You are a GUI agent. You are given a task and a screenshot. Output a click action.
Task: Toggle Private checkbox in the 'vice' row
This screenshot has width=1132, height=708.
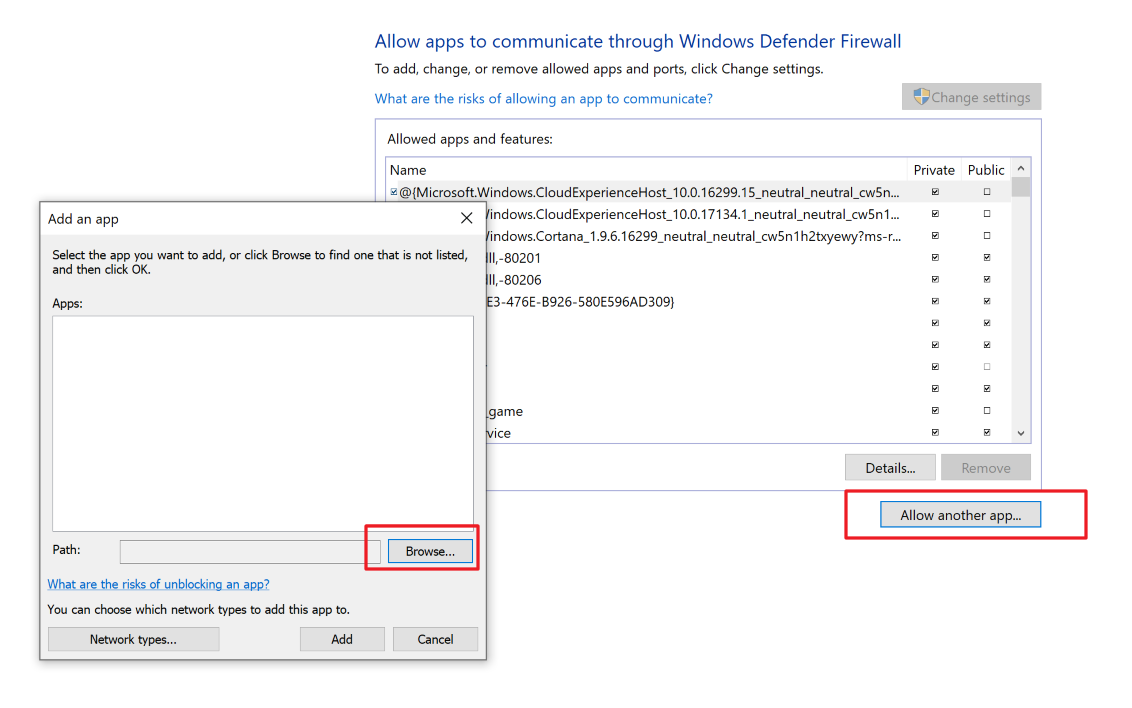[x=935, y=432]
